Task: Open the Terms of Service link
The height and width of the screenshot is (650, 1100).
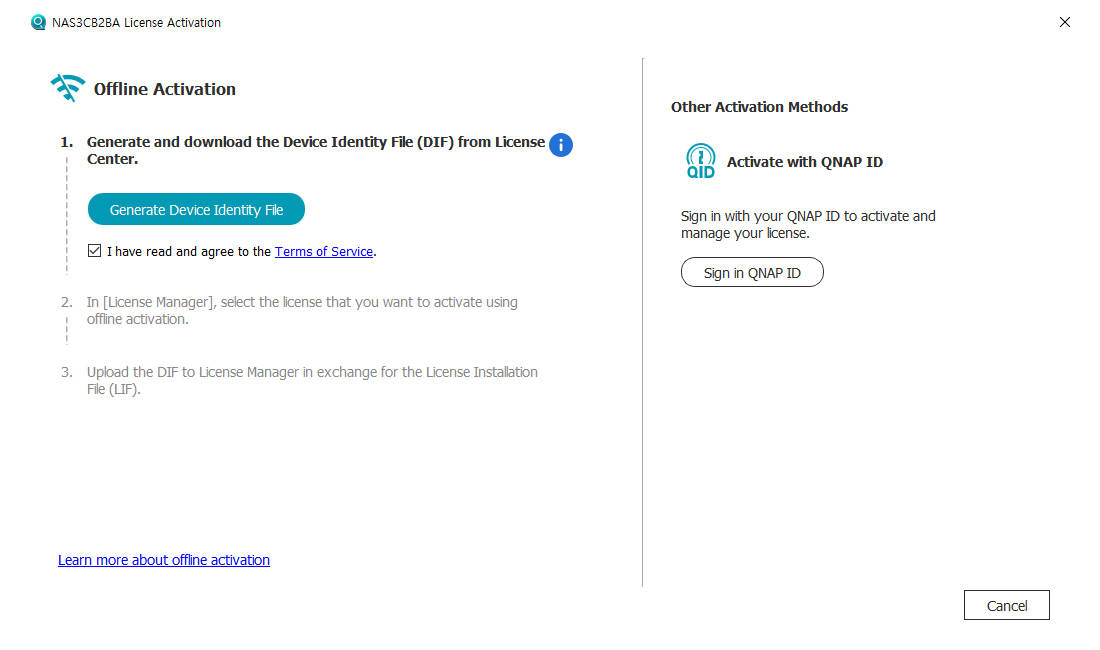Action: click(324, 252)
